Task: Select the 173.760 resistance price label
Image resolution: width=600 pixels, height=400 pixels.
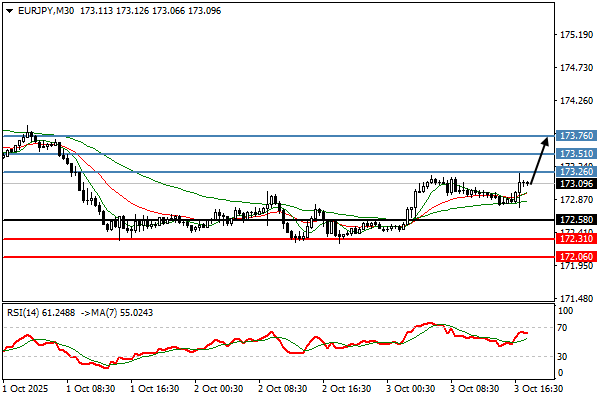Action: 575,135
